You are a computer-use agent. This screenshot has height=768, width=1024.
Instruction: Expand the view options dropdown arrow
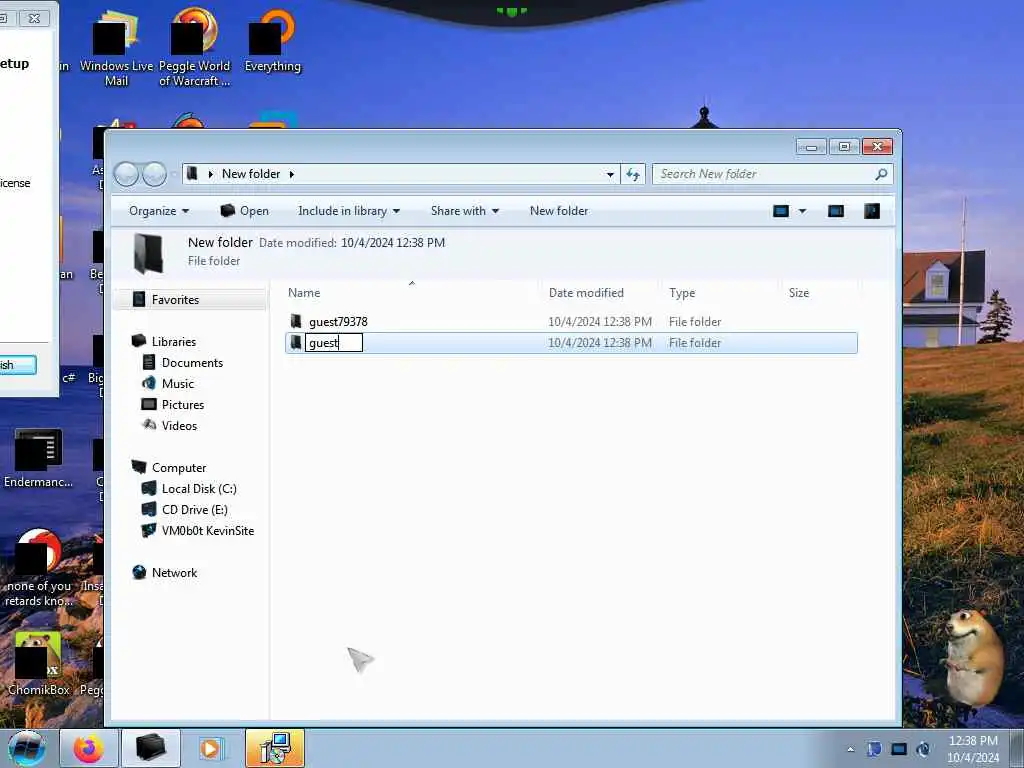coord(803,211)
